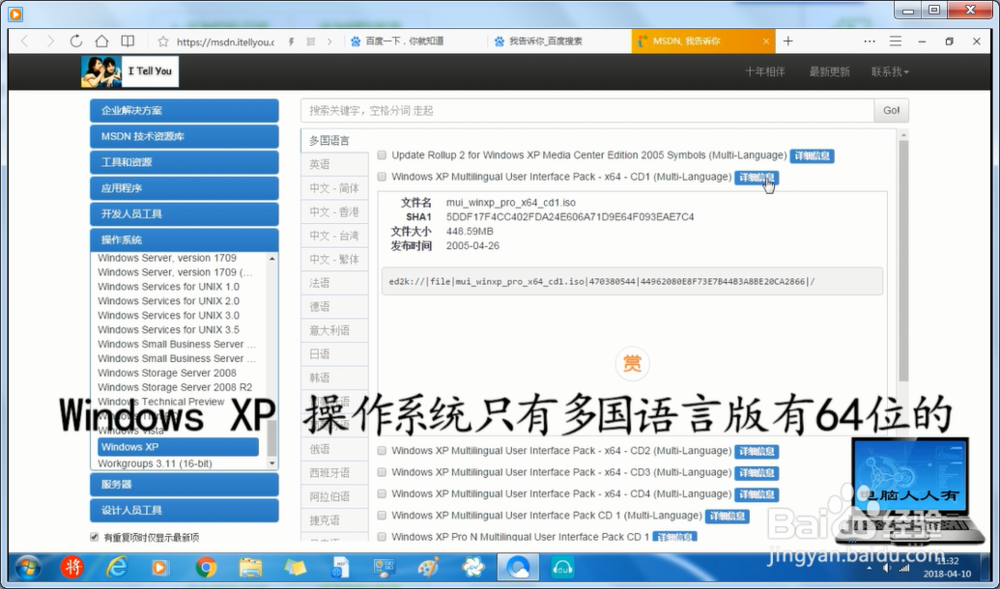Go to browser home page icon
The image size is (1000, 589).
[101, 41]
